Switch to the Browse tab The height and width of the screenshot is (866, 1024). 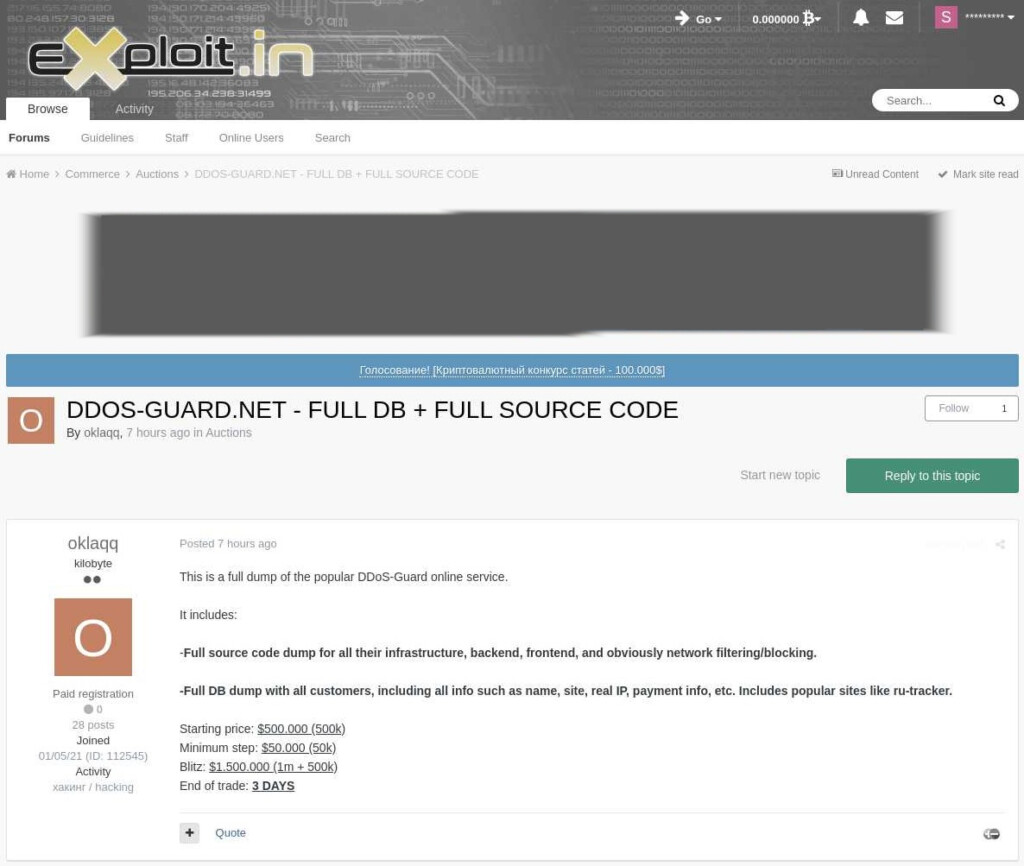(48, 109)
